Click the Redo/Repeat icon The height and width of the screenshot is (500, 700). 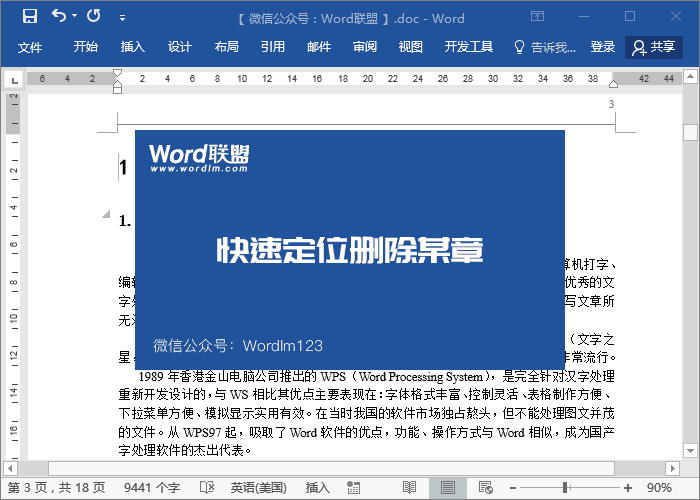click(93, 16)
